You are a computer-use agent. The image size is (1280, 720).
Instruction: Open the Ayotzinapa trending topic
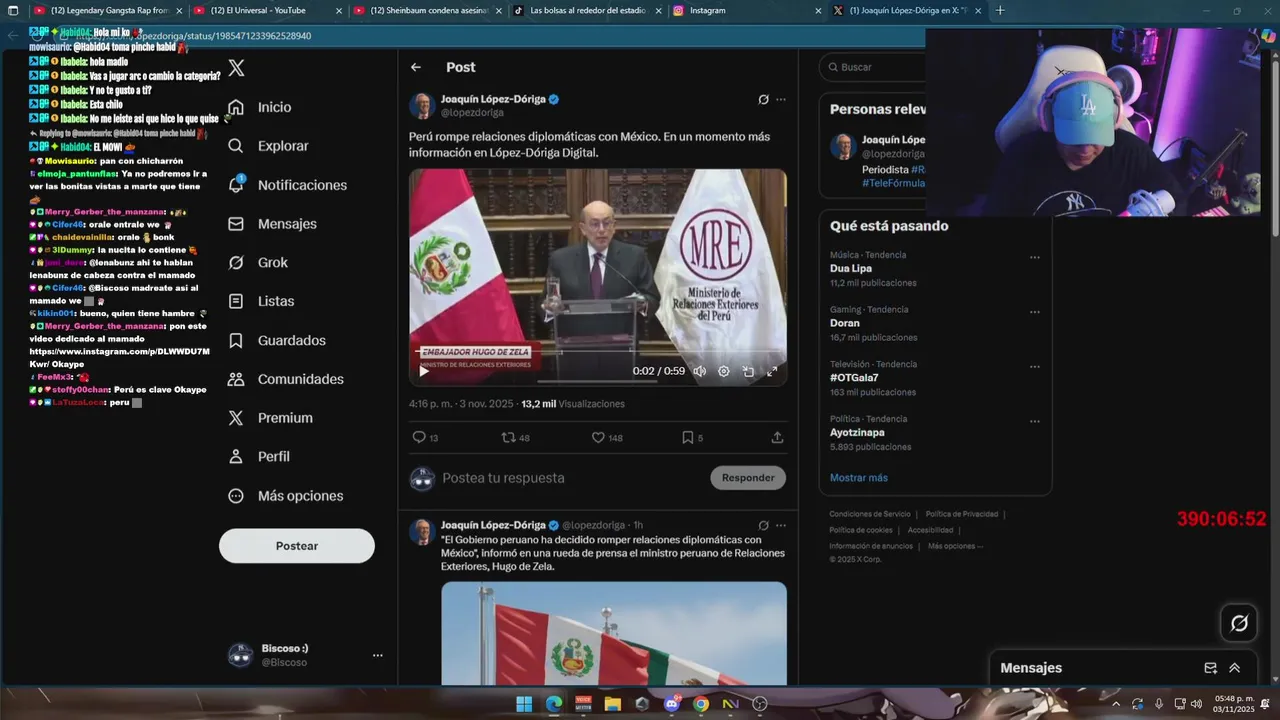857,433
